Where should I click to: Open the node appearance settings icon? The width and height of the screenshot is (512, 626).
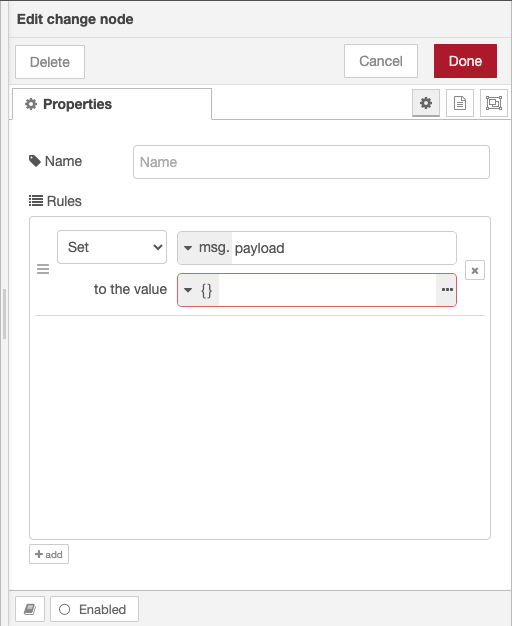pos(494,103)
